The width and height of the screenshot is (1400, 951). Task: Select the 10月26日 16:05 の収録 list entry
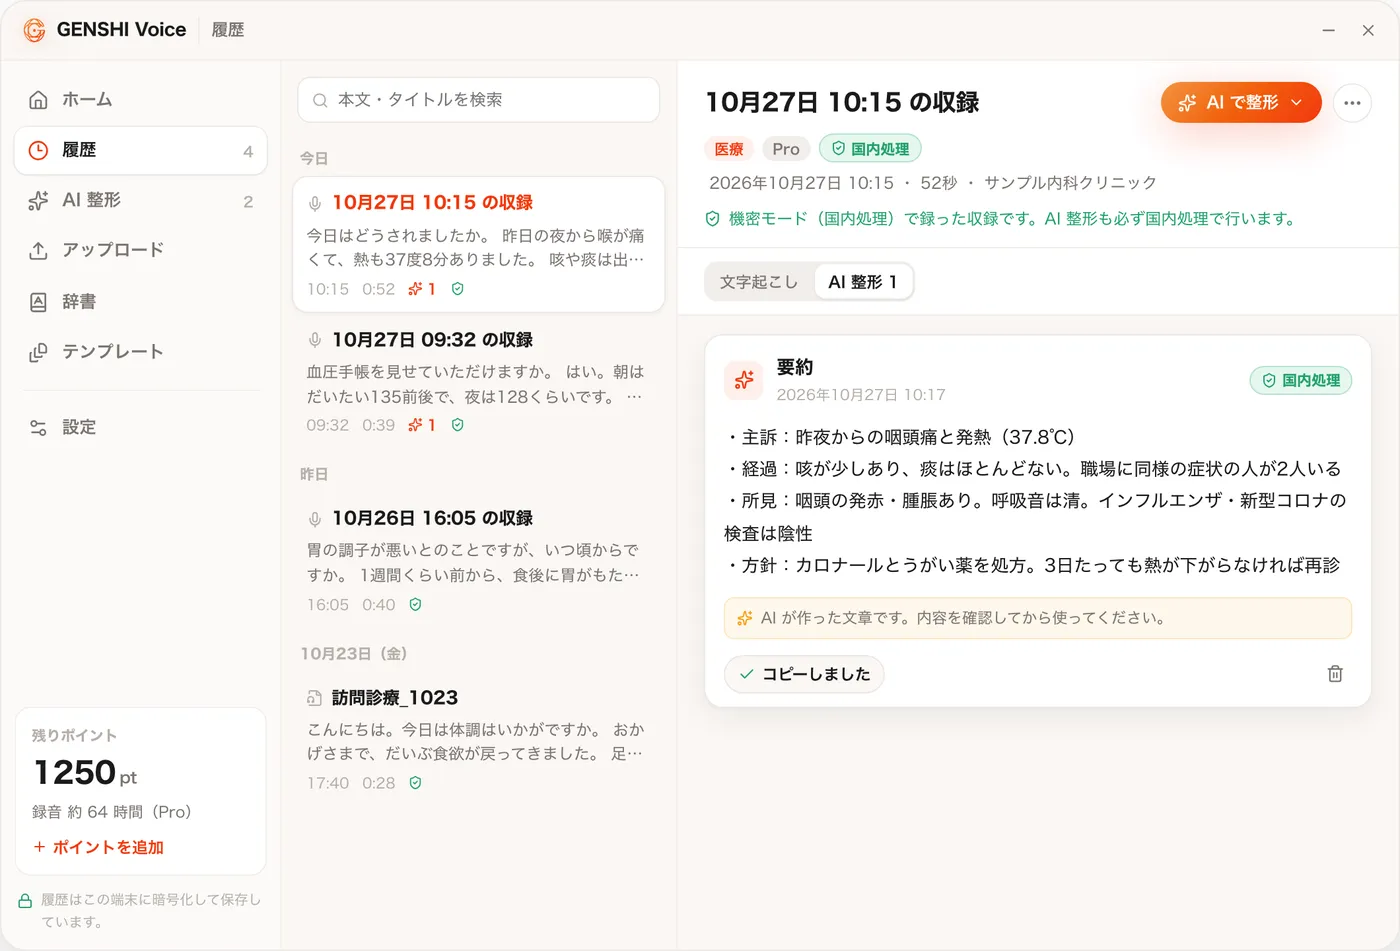tap(479, 561)
